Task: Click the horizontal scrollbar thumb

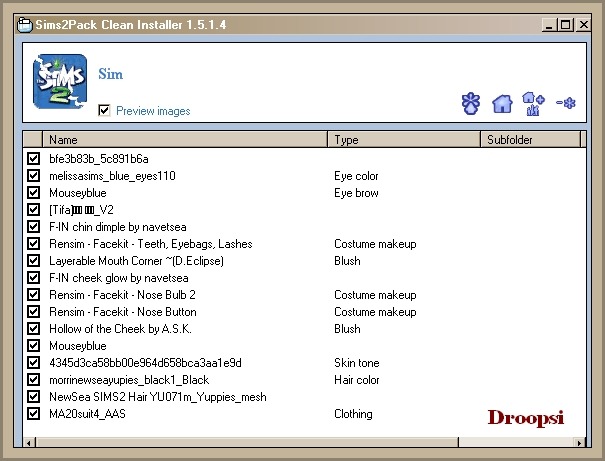Action: pos(247,442)
